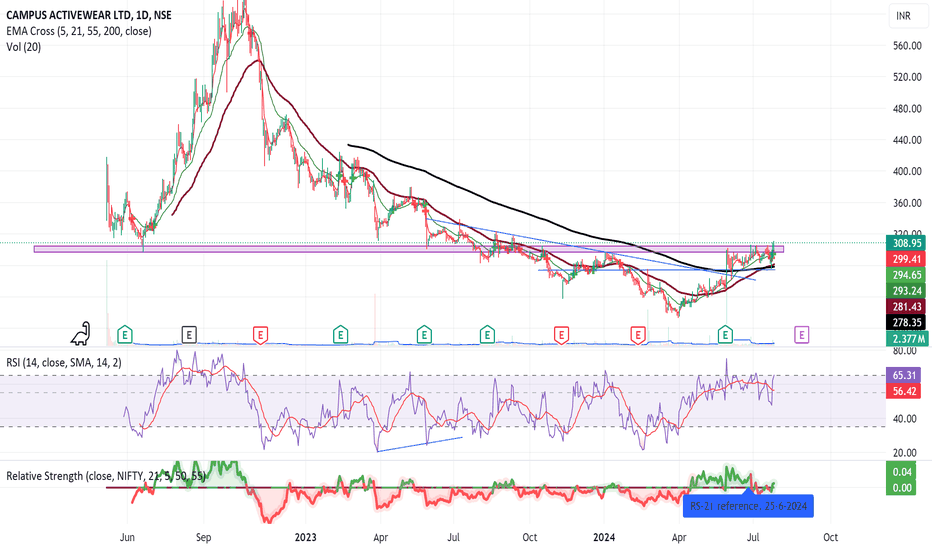The width and height of the screenshot is (932, 550).
Task: Select the Vol (20) indicator legend
Action: tap(24, 47)
